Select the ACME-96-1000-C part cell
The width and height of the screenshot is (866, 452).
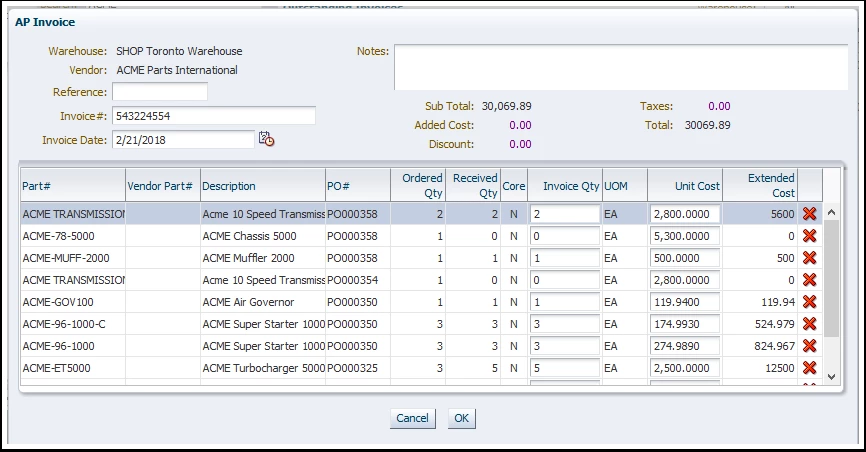[x=73, y=324]
